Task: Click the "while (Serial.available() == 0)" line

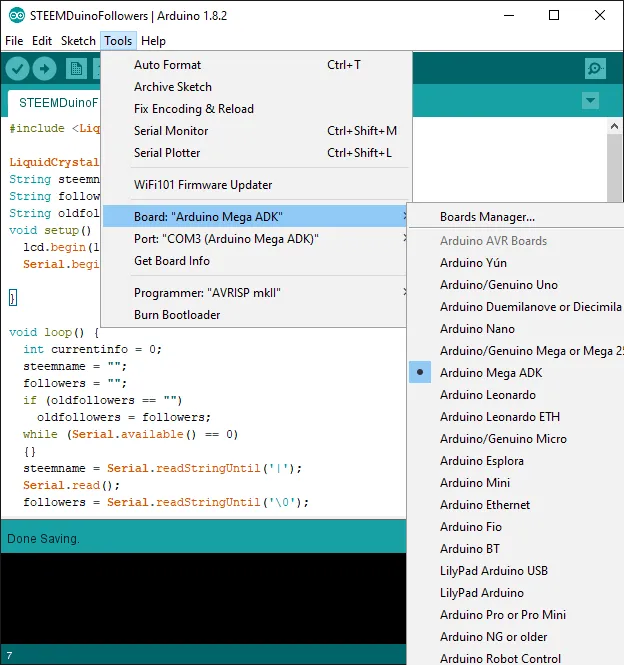Action: click(131, 434)
